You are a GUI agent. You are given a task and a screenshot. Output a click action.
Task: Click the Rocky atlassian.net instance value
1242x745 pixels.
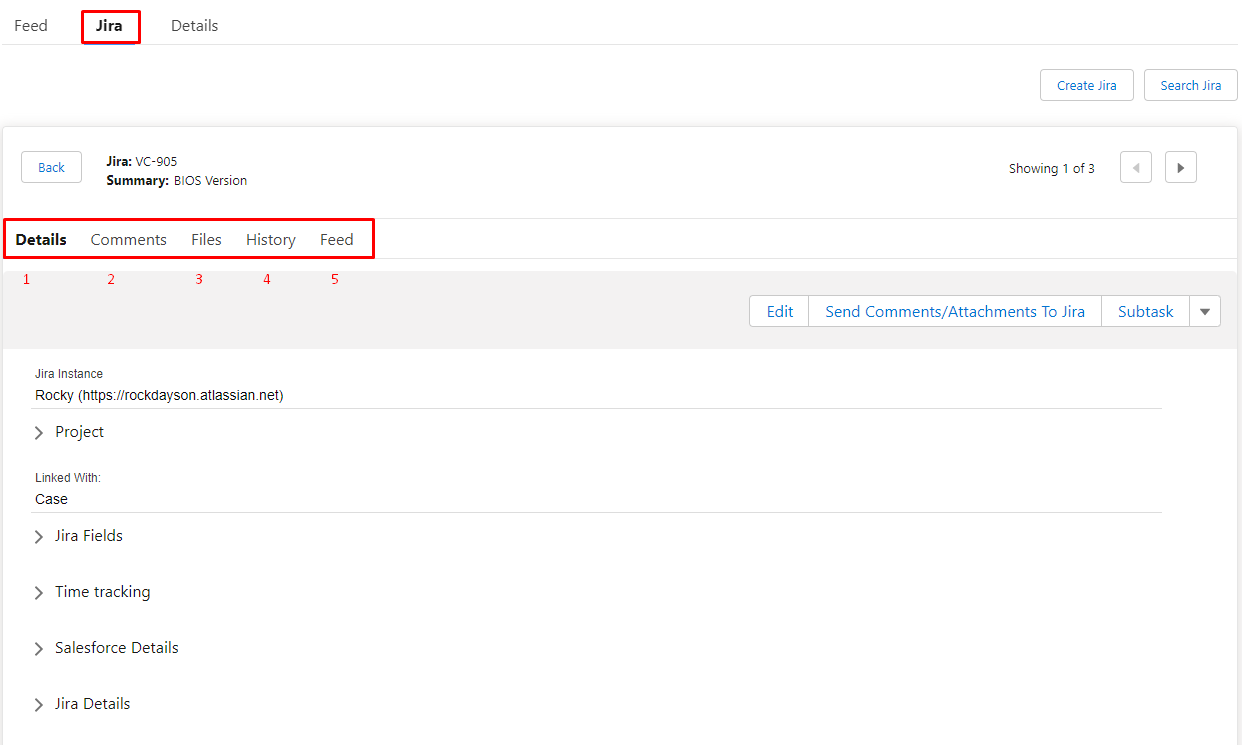[x=159, y=395]
